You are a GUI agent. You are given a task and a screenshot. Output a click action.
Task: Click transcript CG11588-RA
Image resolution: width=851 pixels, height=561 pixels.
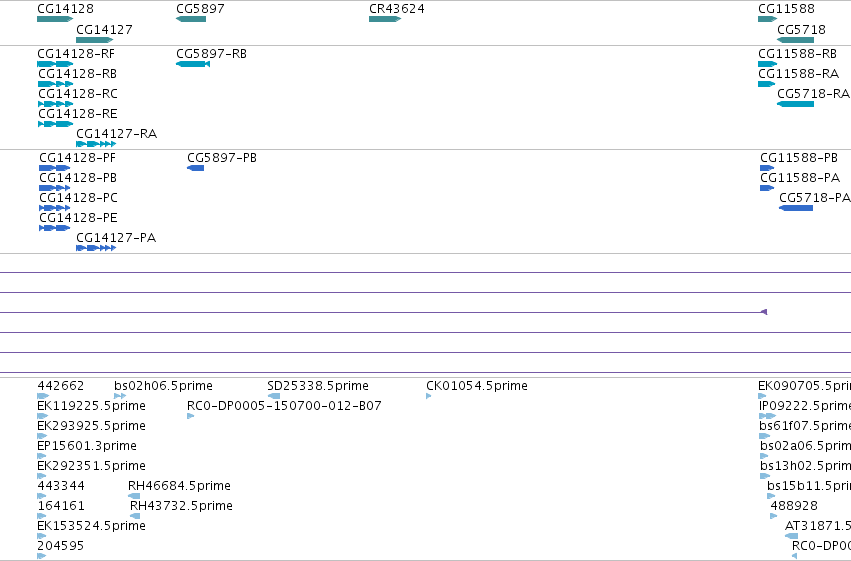[x=766, y=84]
